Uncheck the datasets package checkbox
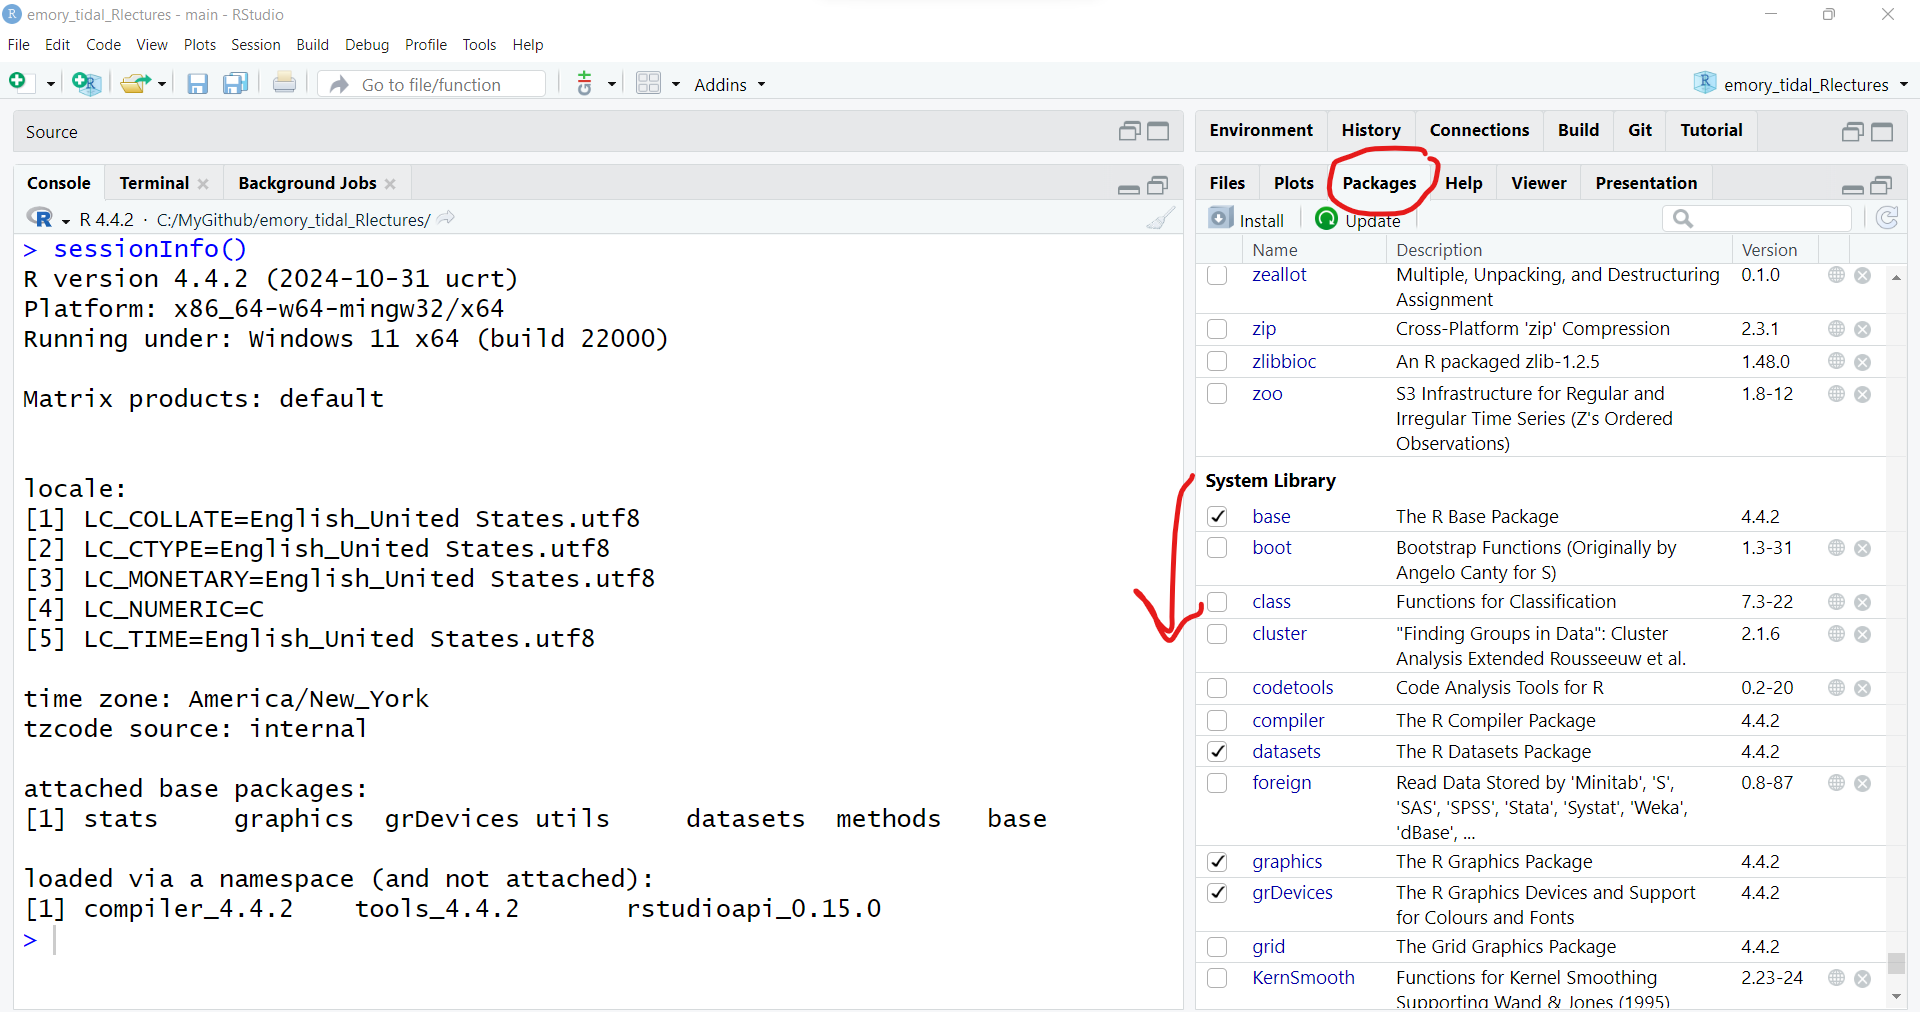This screenshot has height=1012, width=1920. click(x=1217, y=752)
